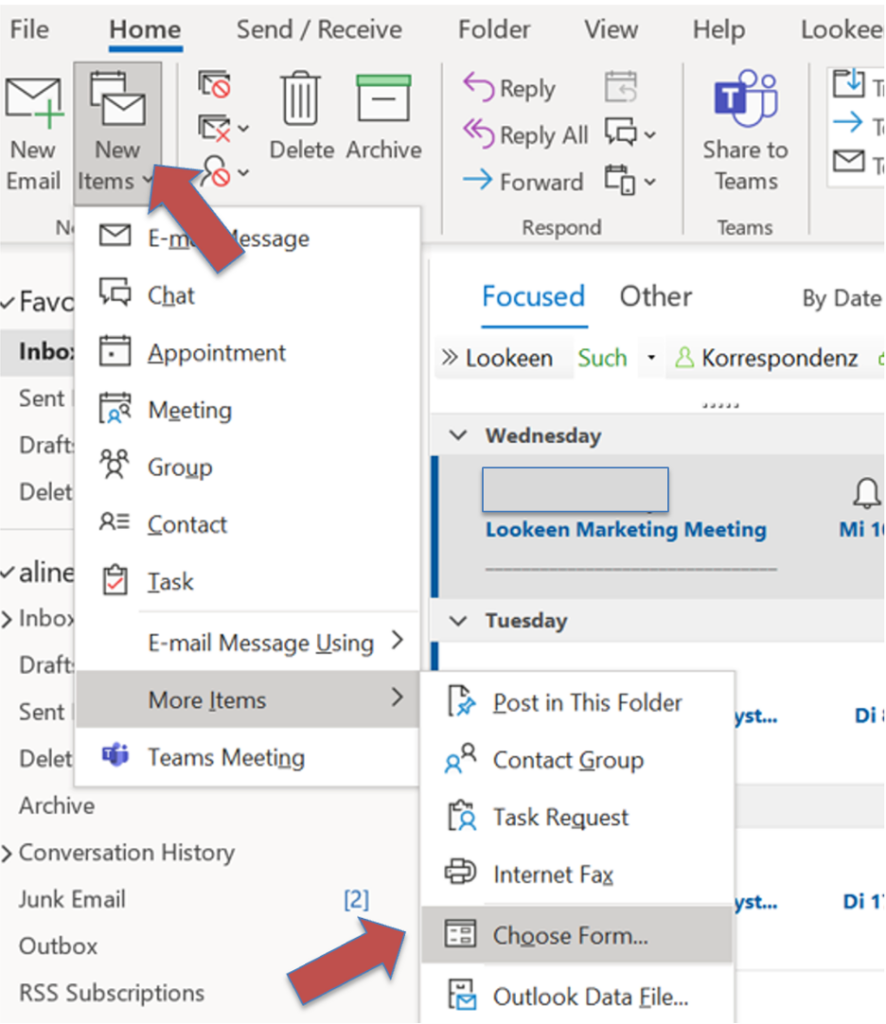Open the Send / Receive tab

pos(319,30)
